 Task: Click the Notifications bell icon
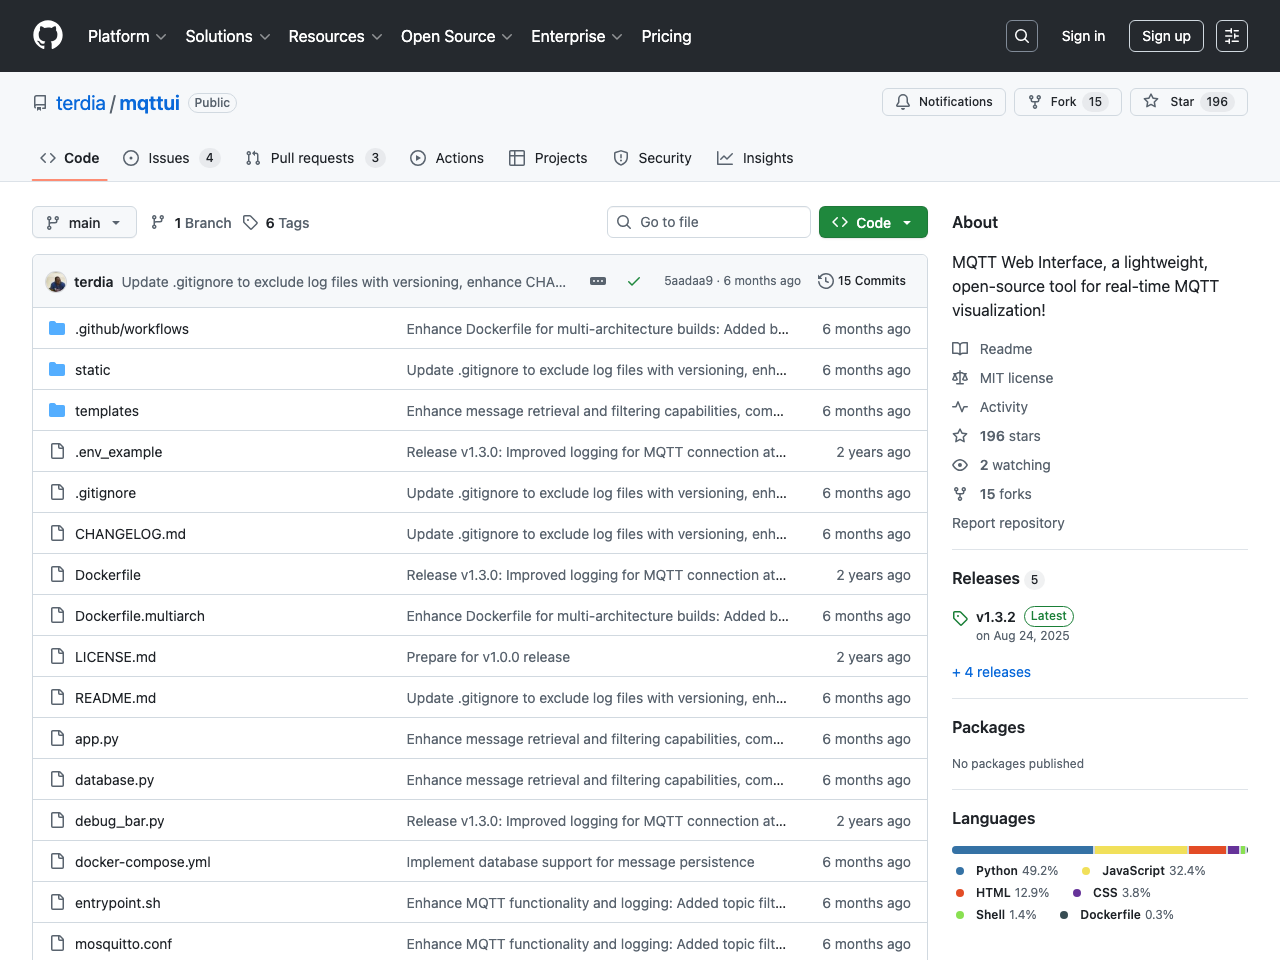[x=903, y=101]
